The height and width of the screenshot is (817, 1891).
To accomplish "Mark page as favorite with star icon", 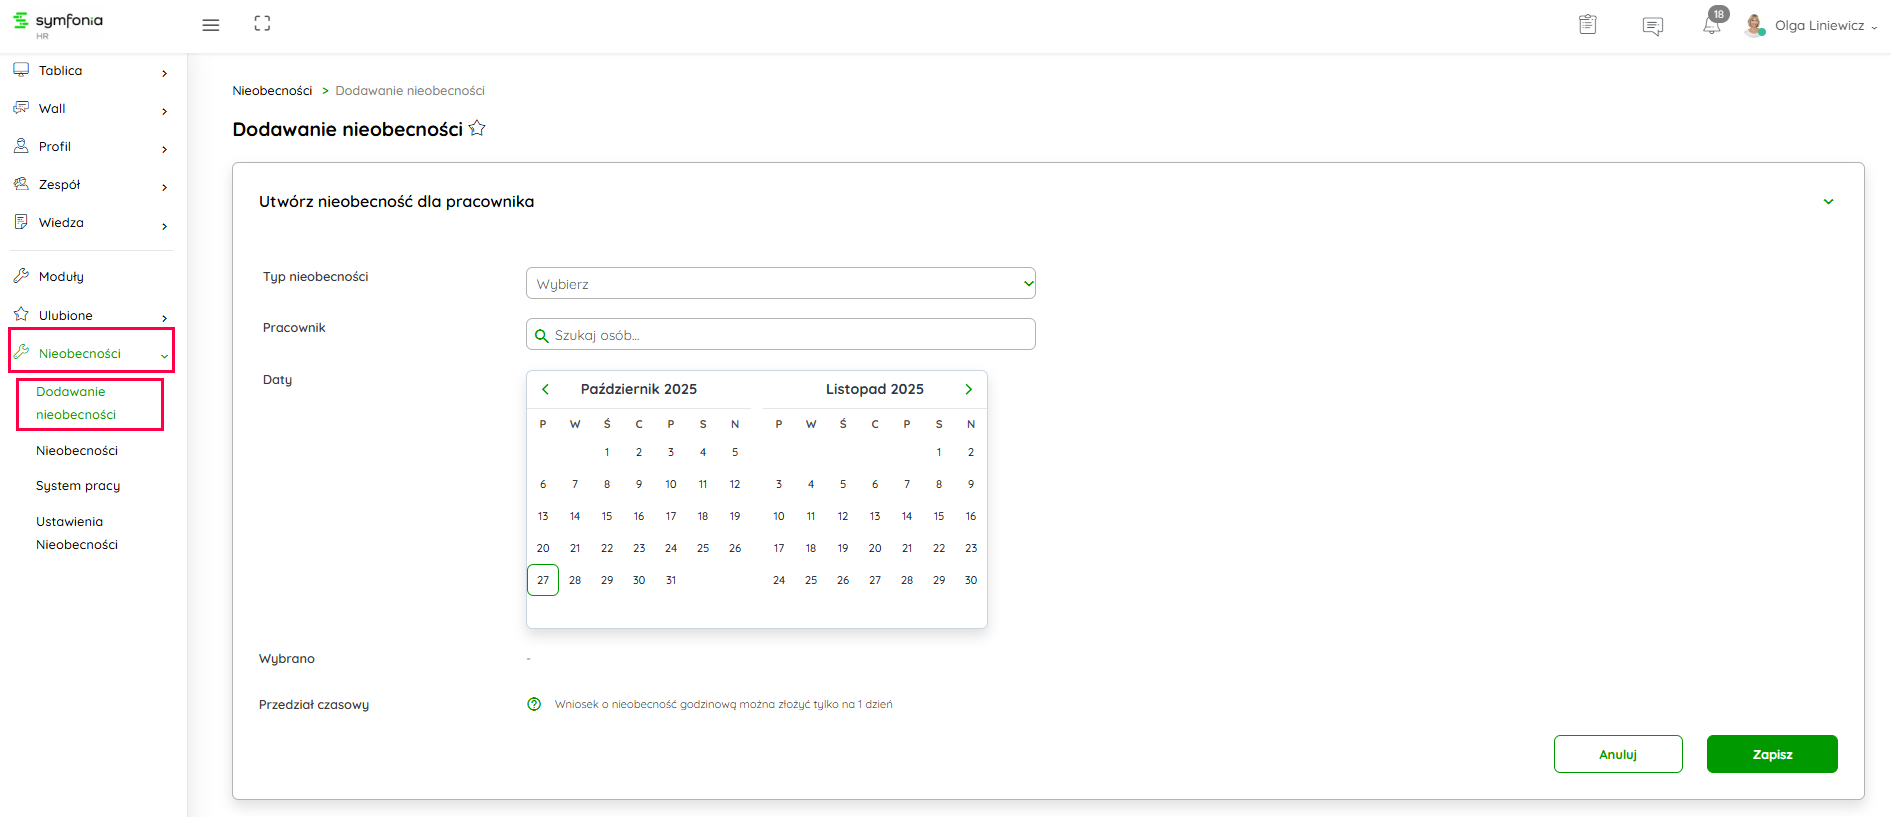I will (x=477, y=128).
